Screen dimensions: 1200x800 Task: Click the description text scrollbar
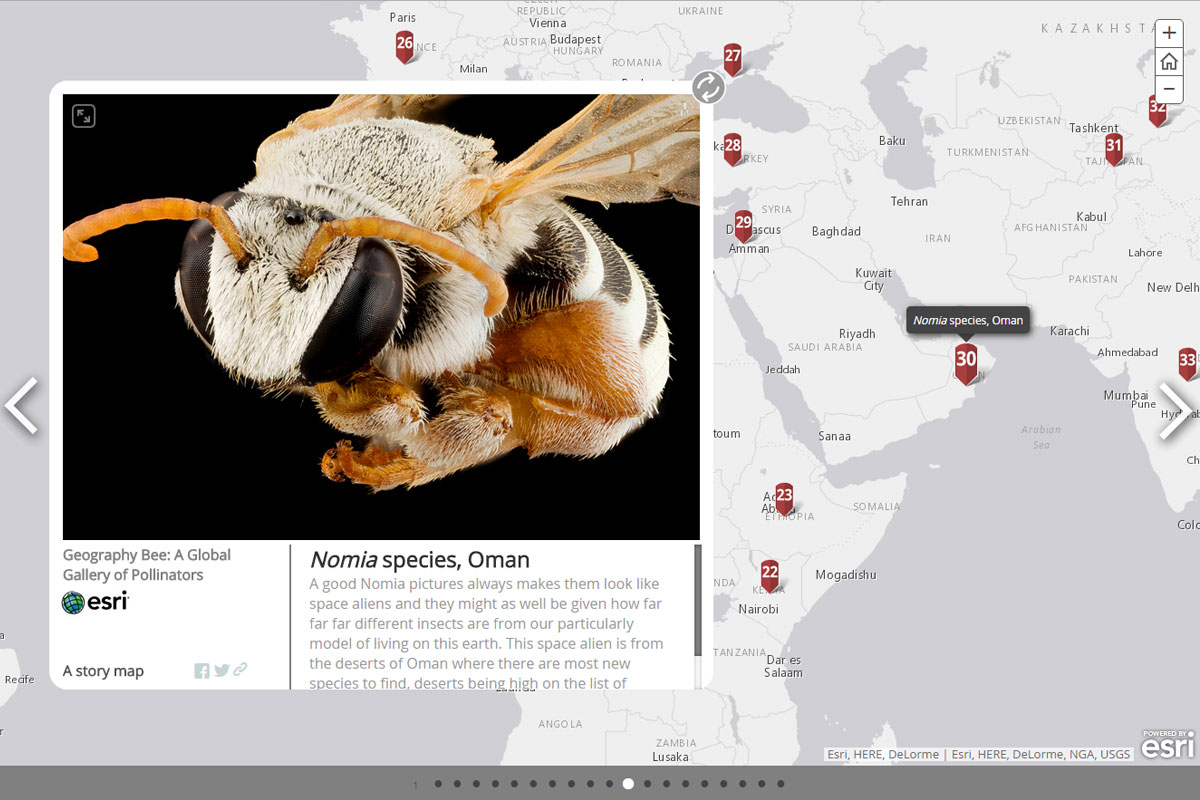pyautogui.click(x=698, y=600)
